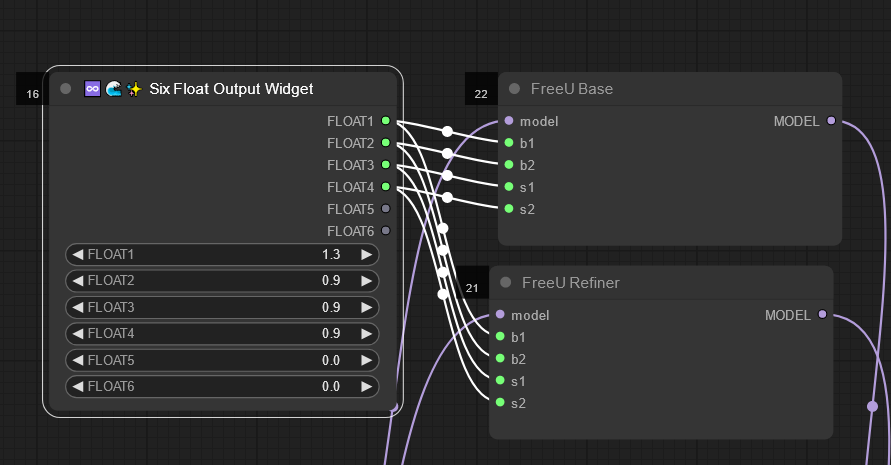The width and height of the screenshot is (891, 465).
Task: Decrease FLOAT2 value with left arrow
Action: [x=78, y=281]
